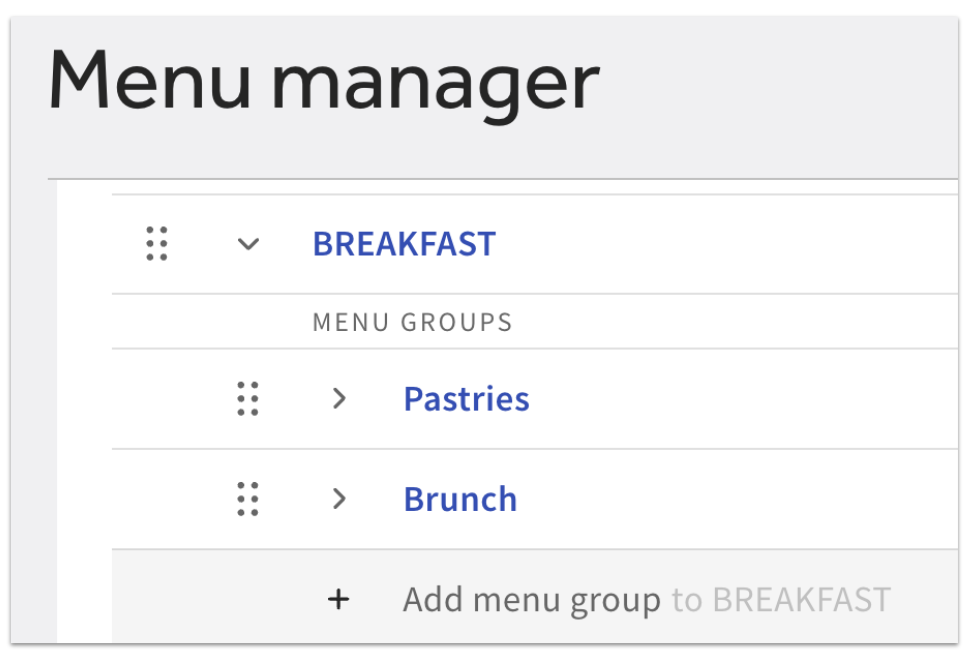This screenshot has height=664, width=974.
Task: Click Add menu group to BREAKFAST
Action: (532, 598)
